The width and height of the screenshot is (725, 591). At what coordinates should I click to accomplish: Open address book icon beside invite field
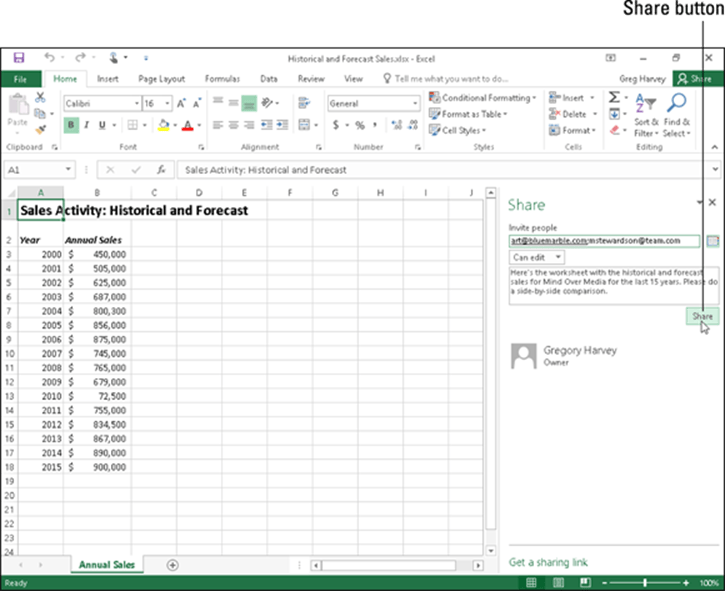click(x=713, y=241)
